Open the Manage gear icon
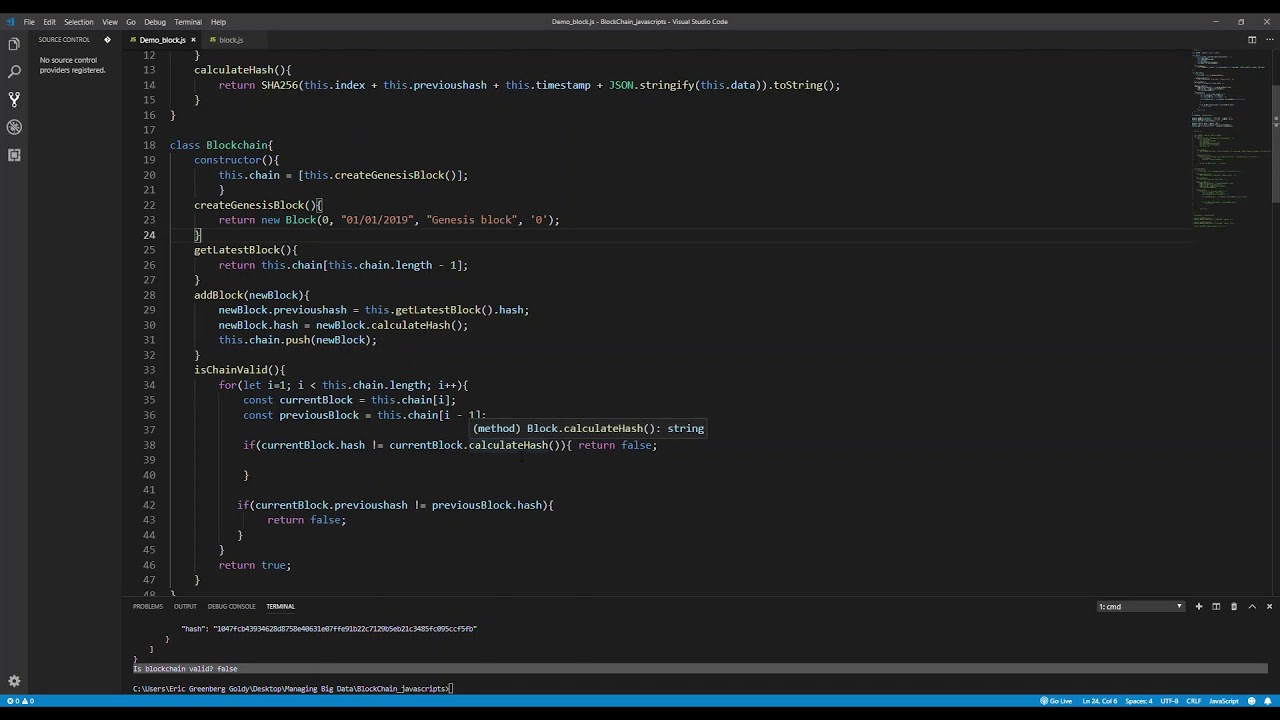This screenshot has width=1280, height=720. pos(14,681)
